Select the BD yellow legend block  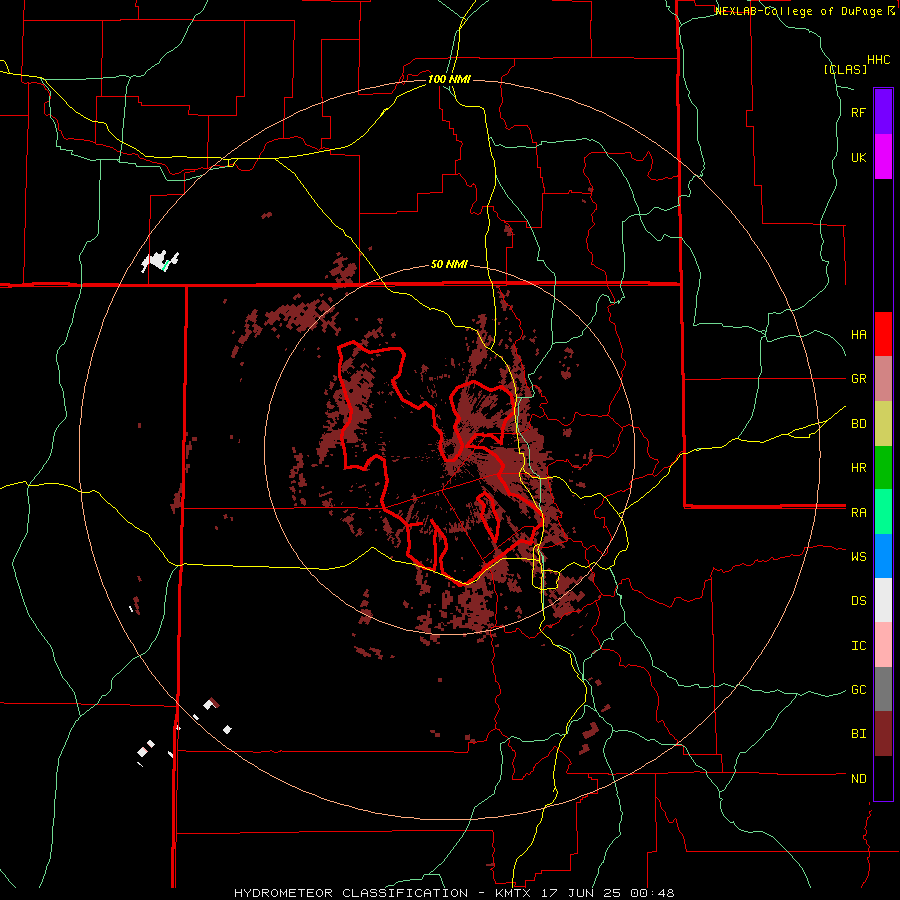point(883,424)
